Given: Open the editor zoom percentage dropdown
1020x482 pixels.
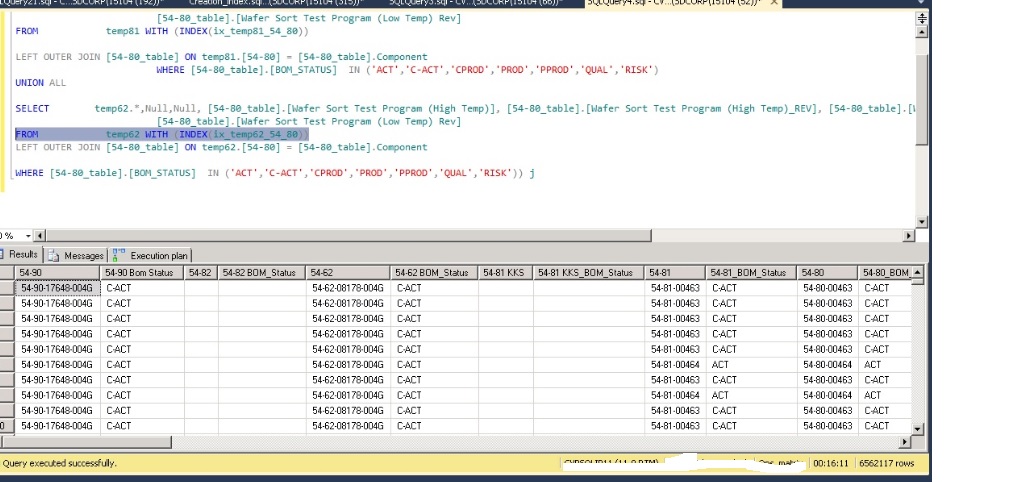Looking at the screenshot, I should click(x=28, y=235).
